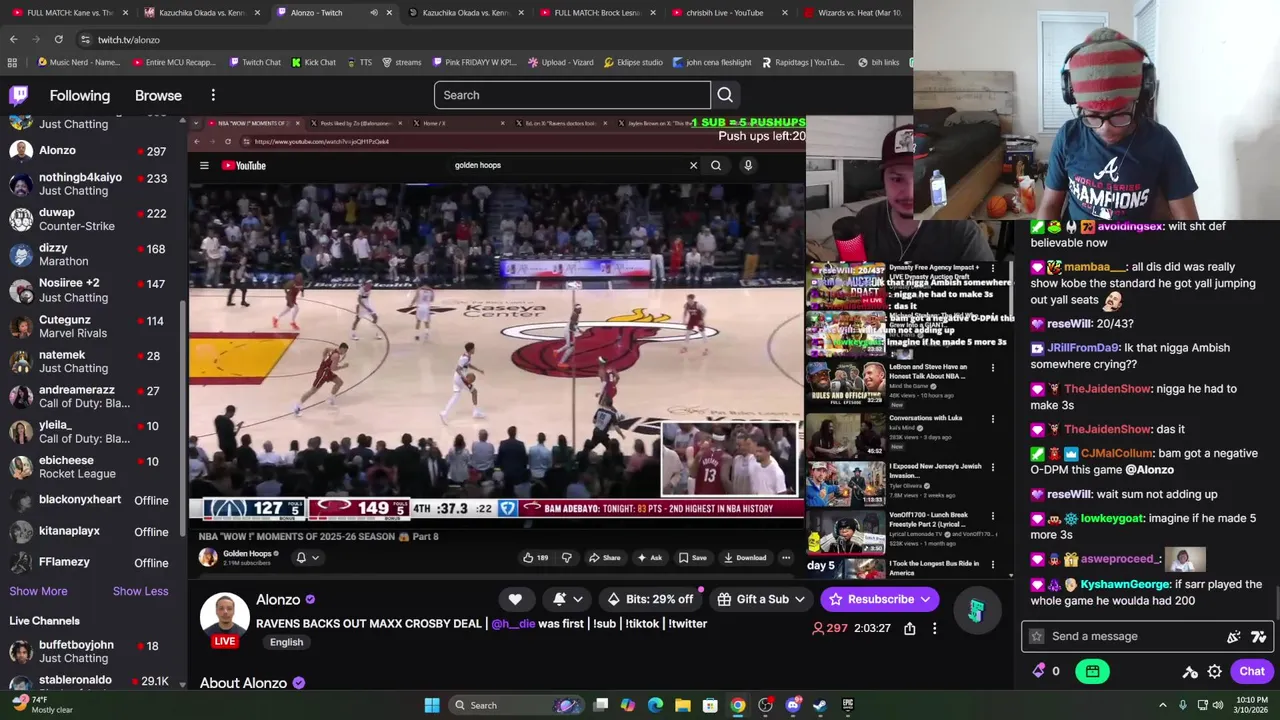Open the Bits: 29% off dropdown
This screenshot has width=1280, height=720.
click(650, 599)
